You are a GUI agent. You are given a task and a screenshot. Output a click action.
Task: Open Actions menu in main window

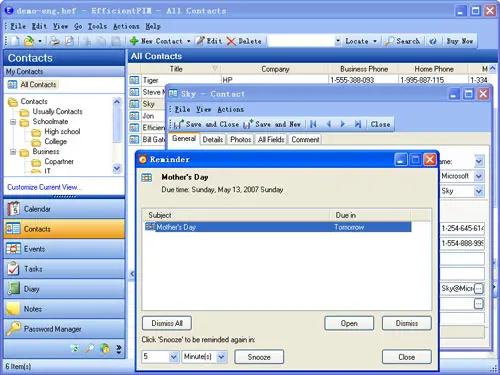pos(126,26)
